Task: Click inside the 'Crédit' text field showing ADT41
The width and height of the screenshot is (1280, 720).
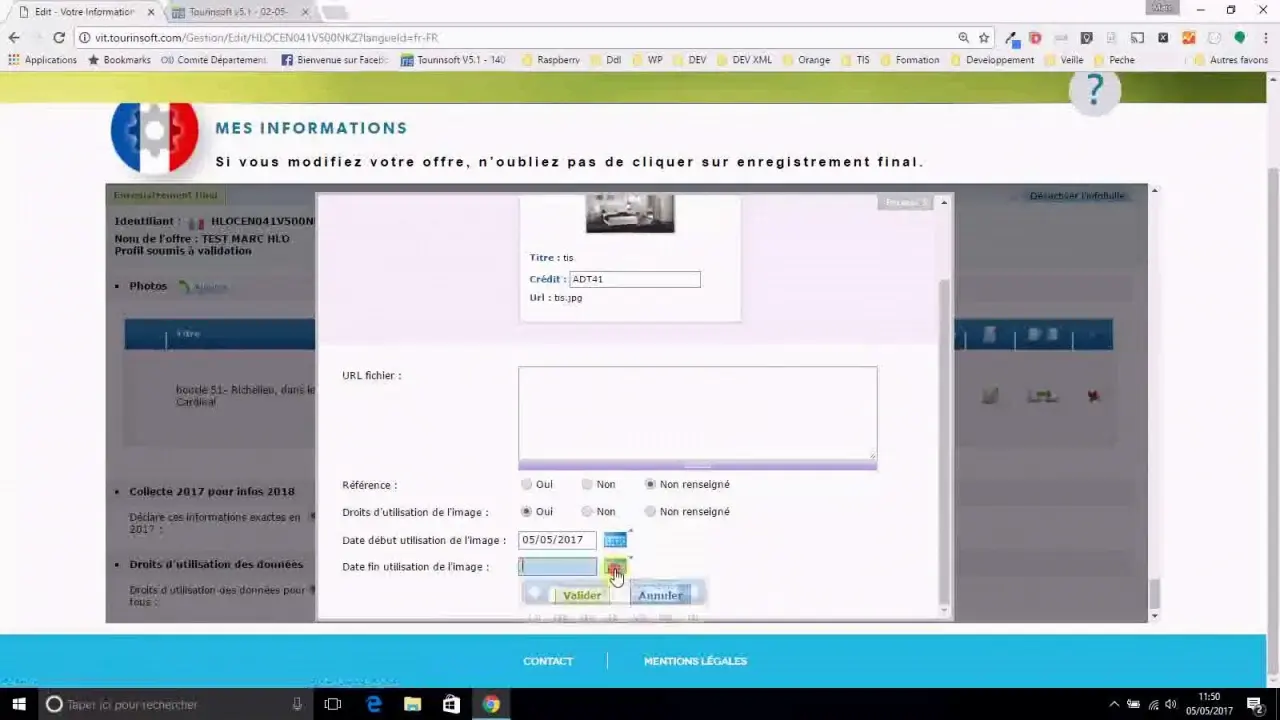Action: coord(634,279)
